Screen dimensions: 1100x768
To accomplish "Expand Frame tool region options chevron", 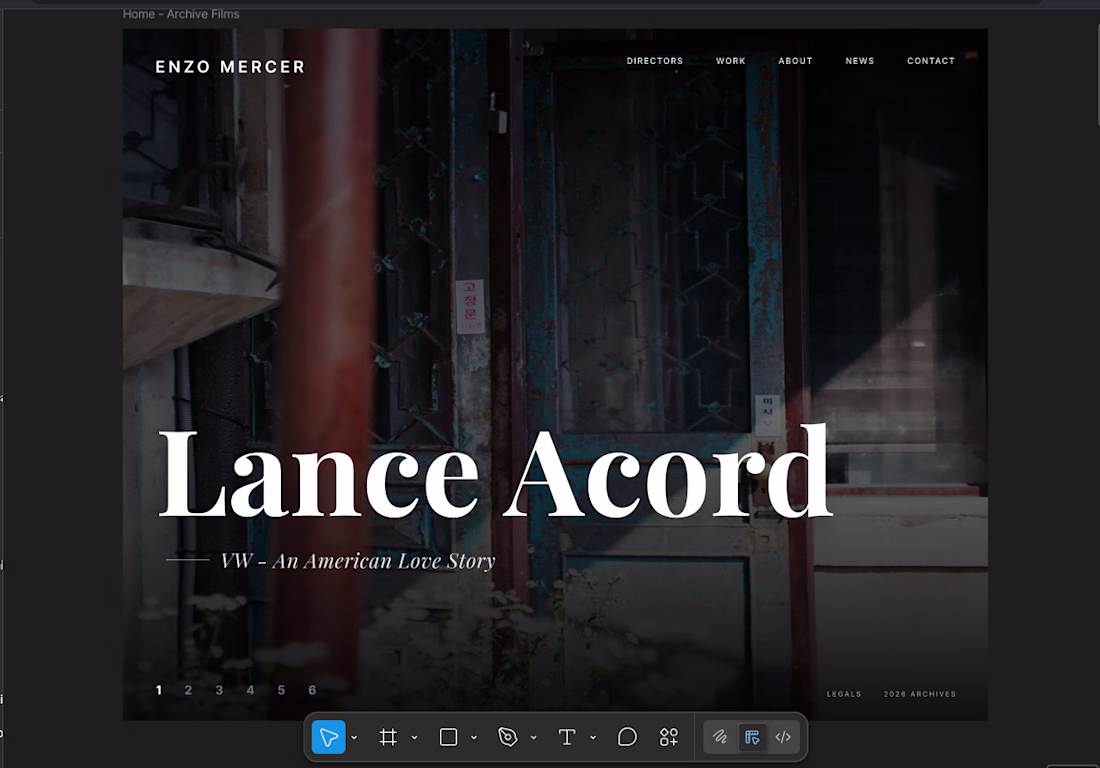I will pyautogui.click(x=415, y=738).
